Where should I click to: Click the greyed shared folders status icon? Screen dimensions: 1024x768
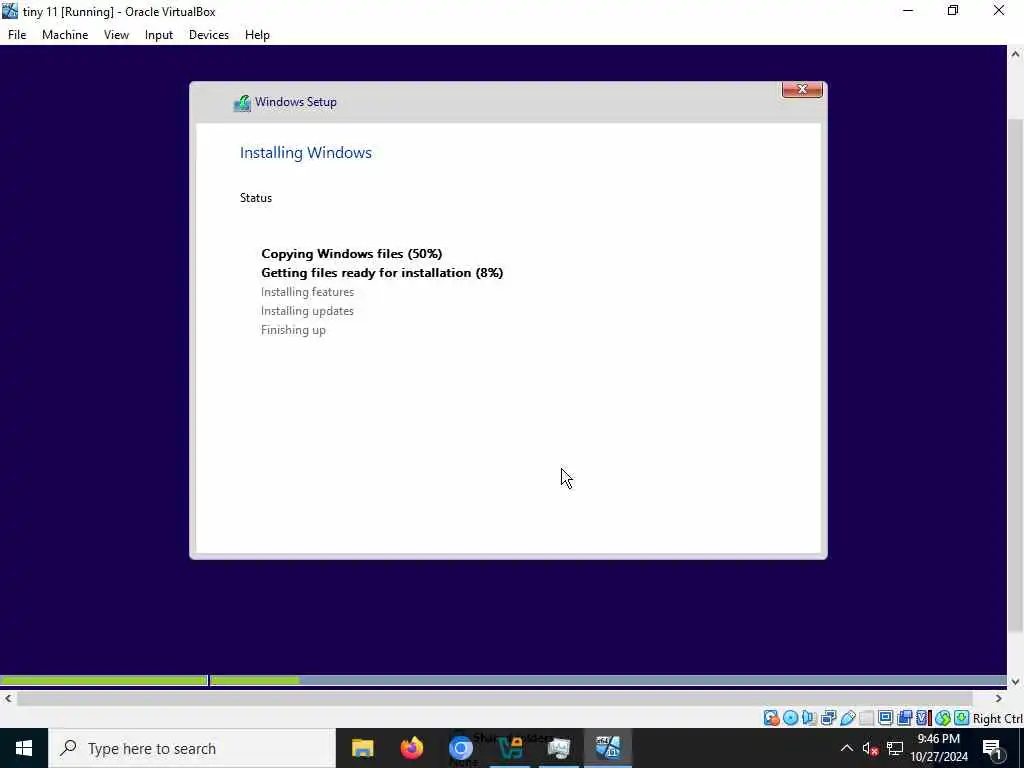pos(867,718)
